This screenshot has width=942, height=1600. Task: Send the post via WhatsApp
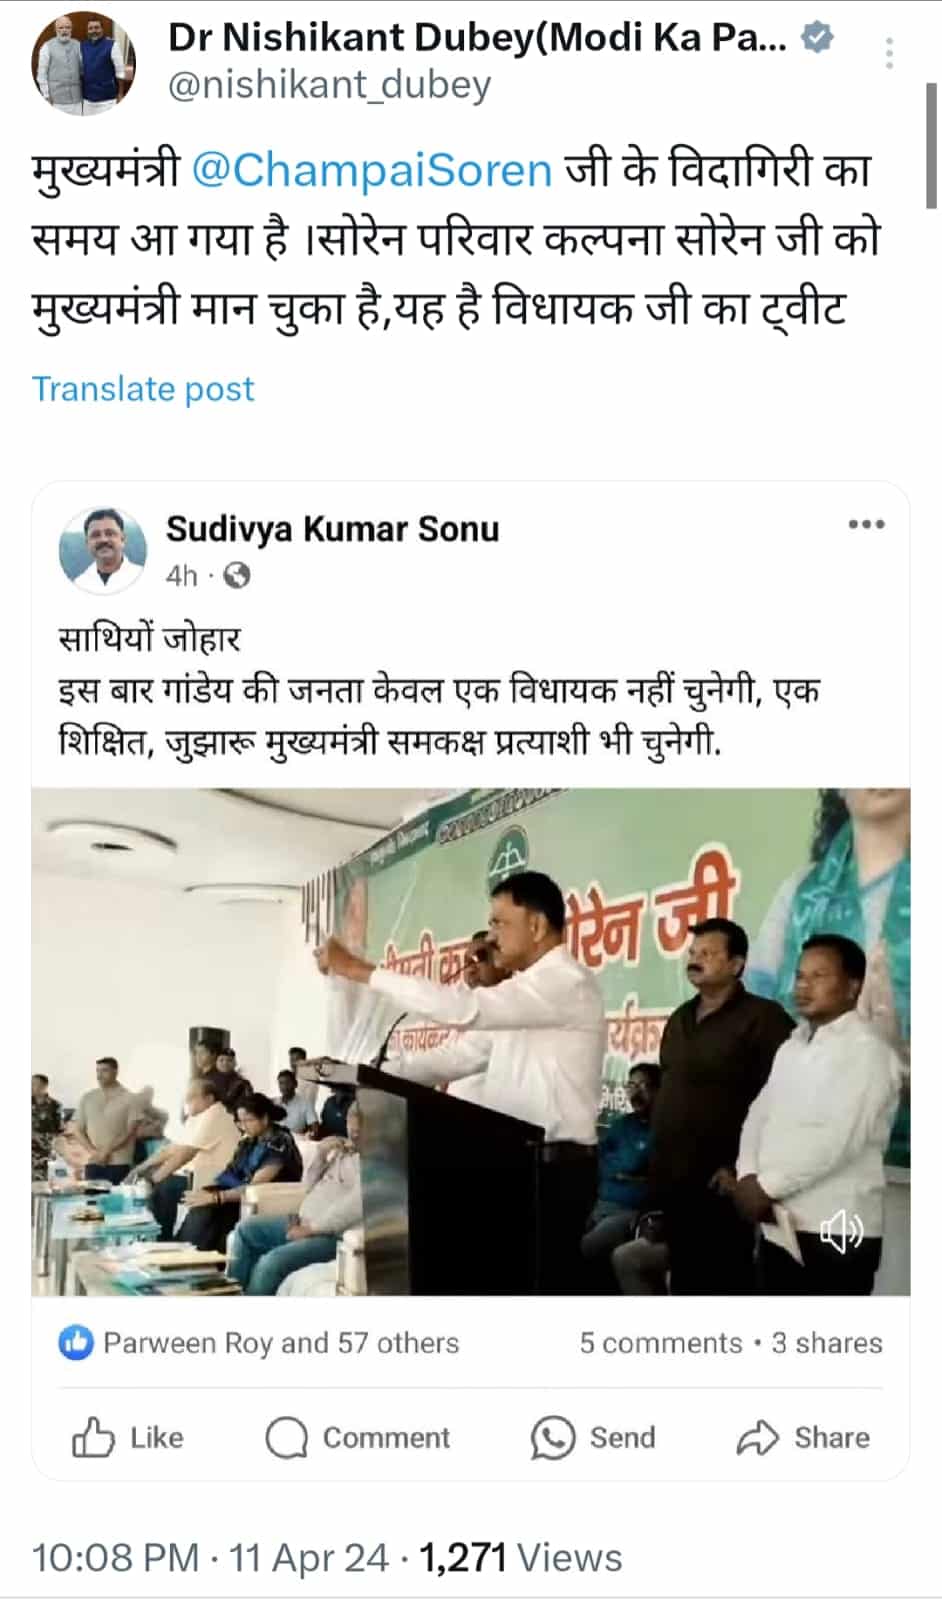pos(593,1438)
